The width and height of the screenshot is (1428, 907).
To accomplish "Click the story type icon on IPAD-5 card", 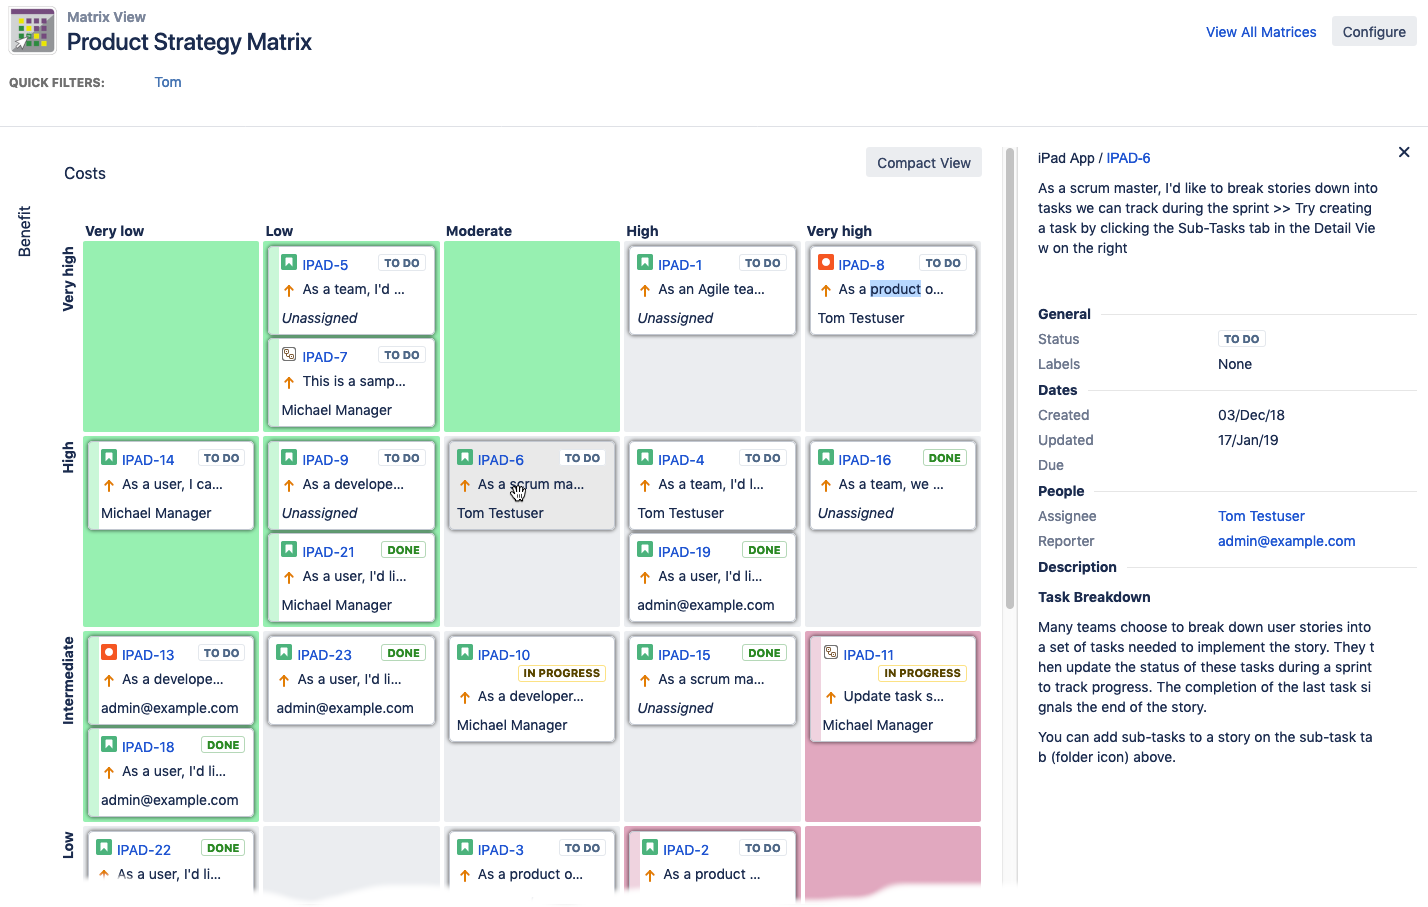I will (289, 263).
